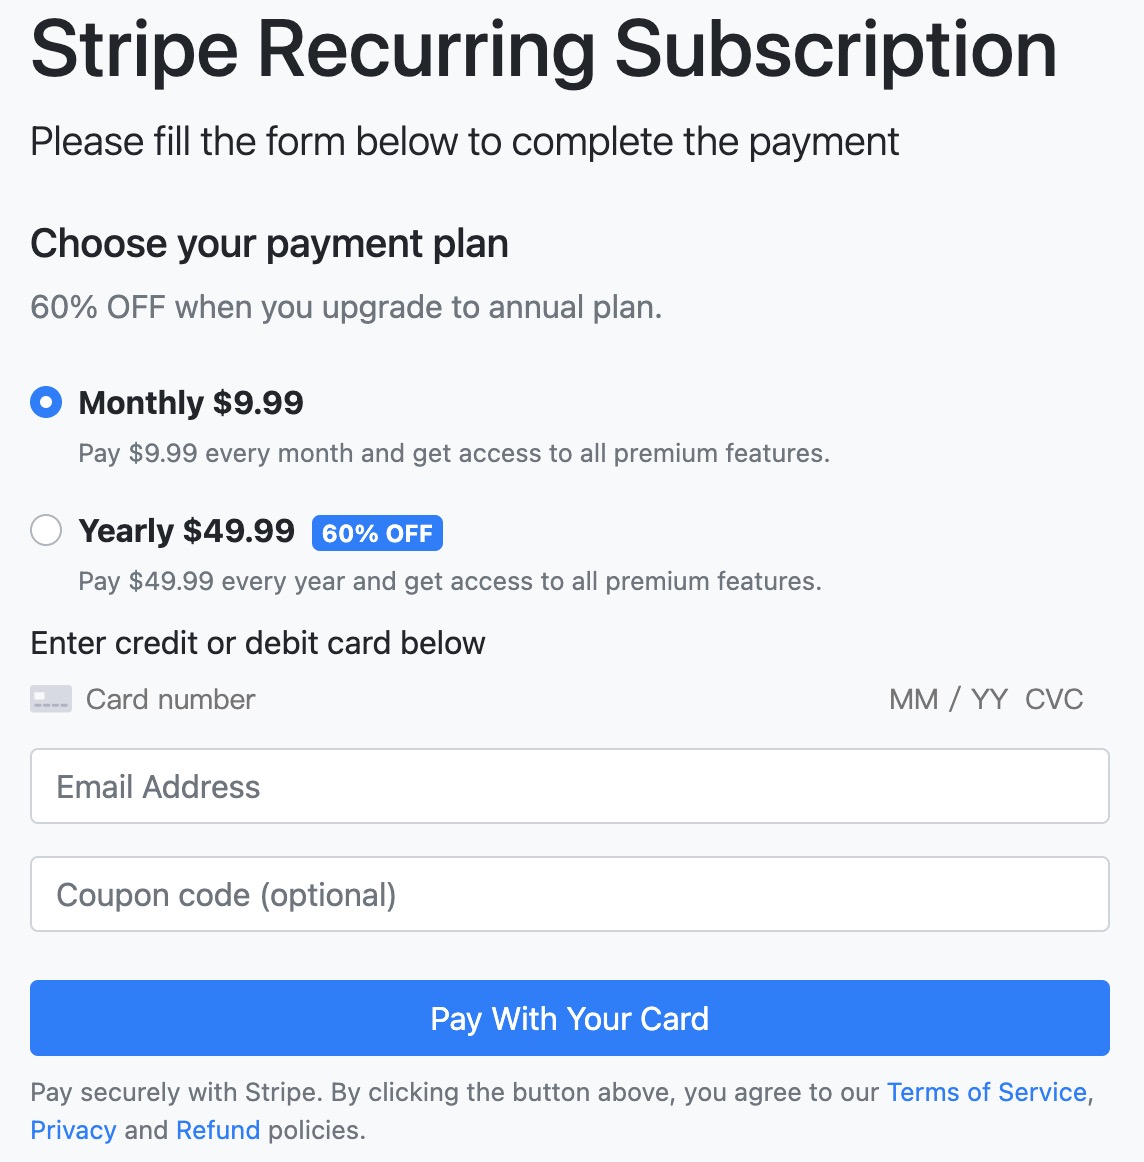Image resolution: width=1144 pixels, height=1162 pixels.
Task: Click the Email Address input
Action: tap(569, 787)
